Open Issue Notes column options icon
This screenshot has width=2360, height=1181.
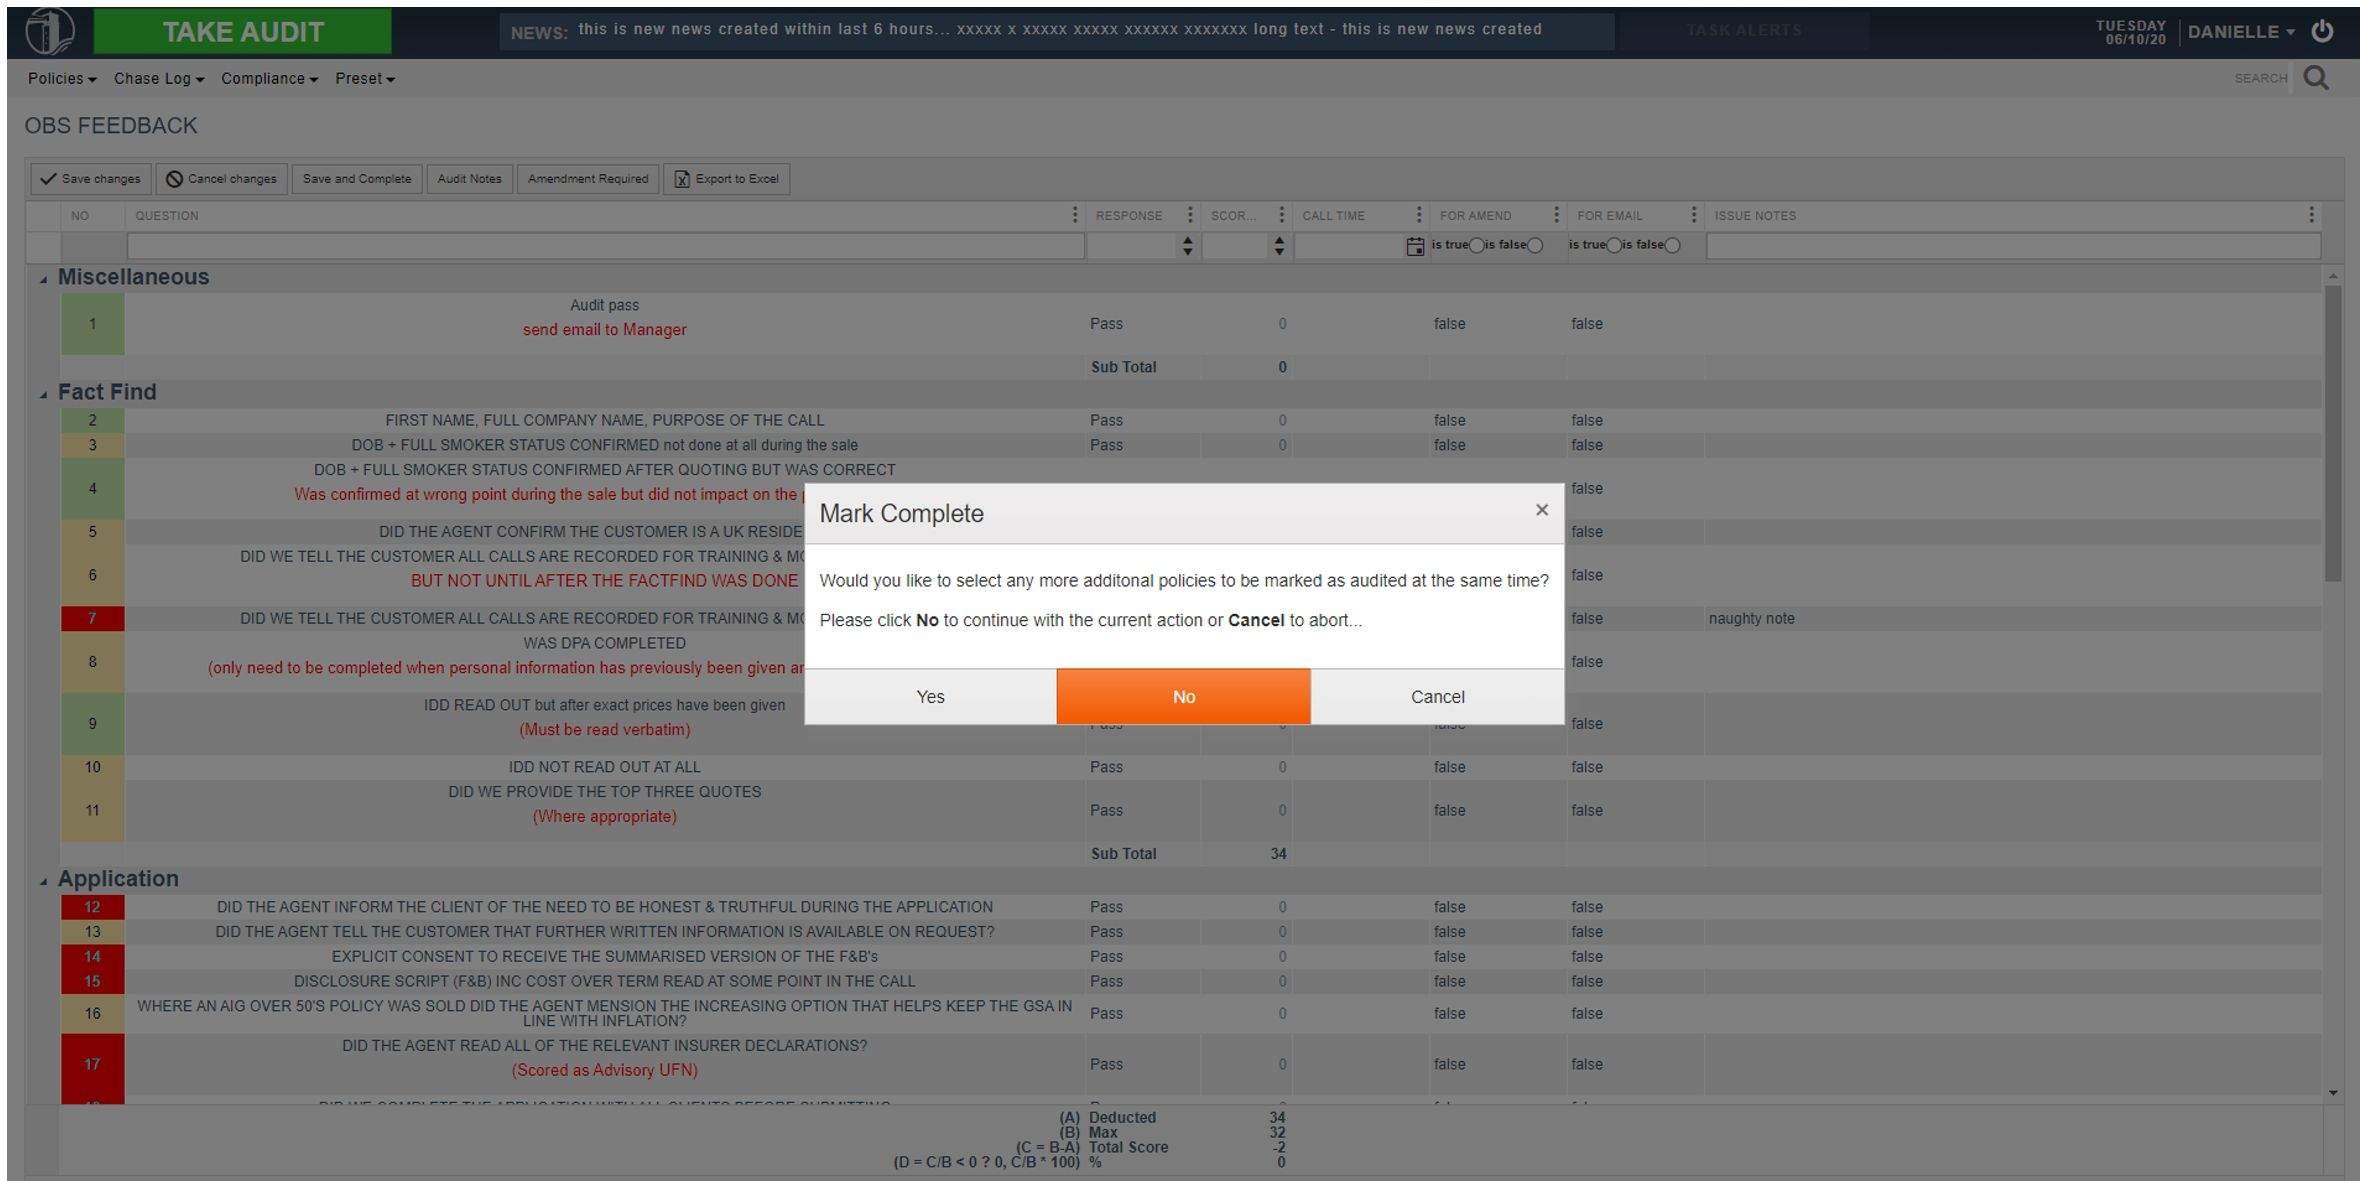tap(2310, 215)
